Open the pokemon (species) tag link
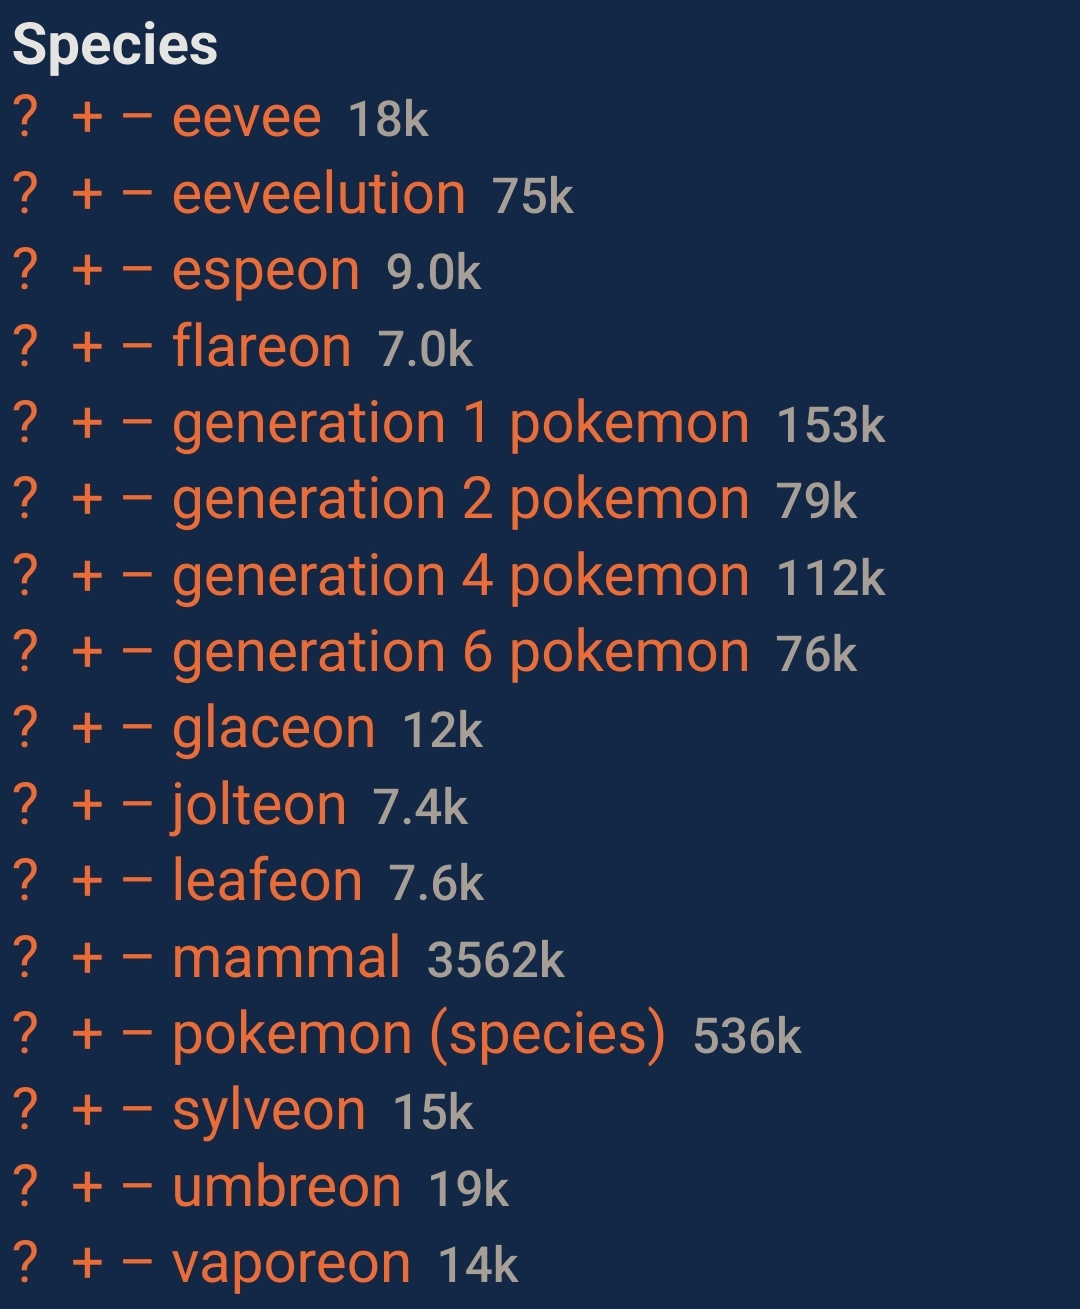 click(x=418, y=1034)
